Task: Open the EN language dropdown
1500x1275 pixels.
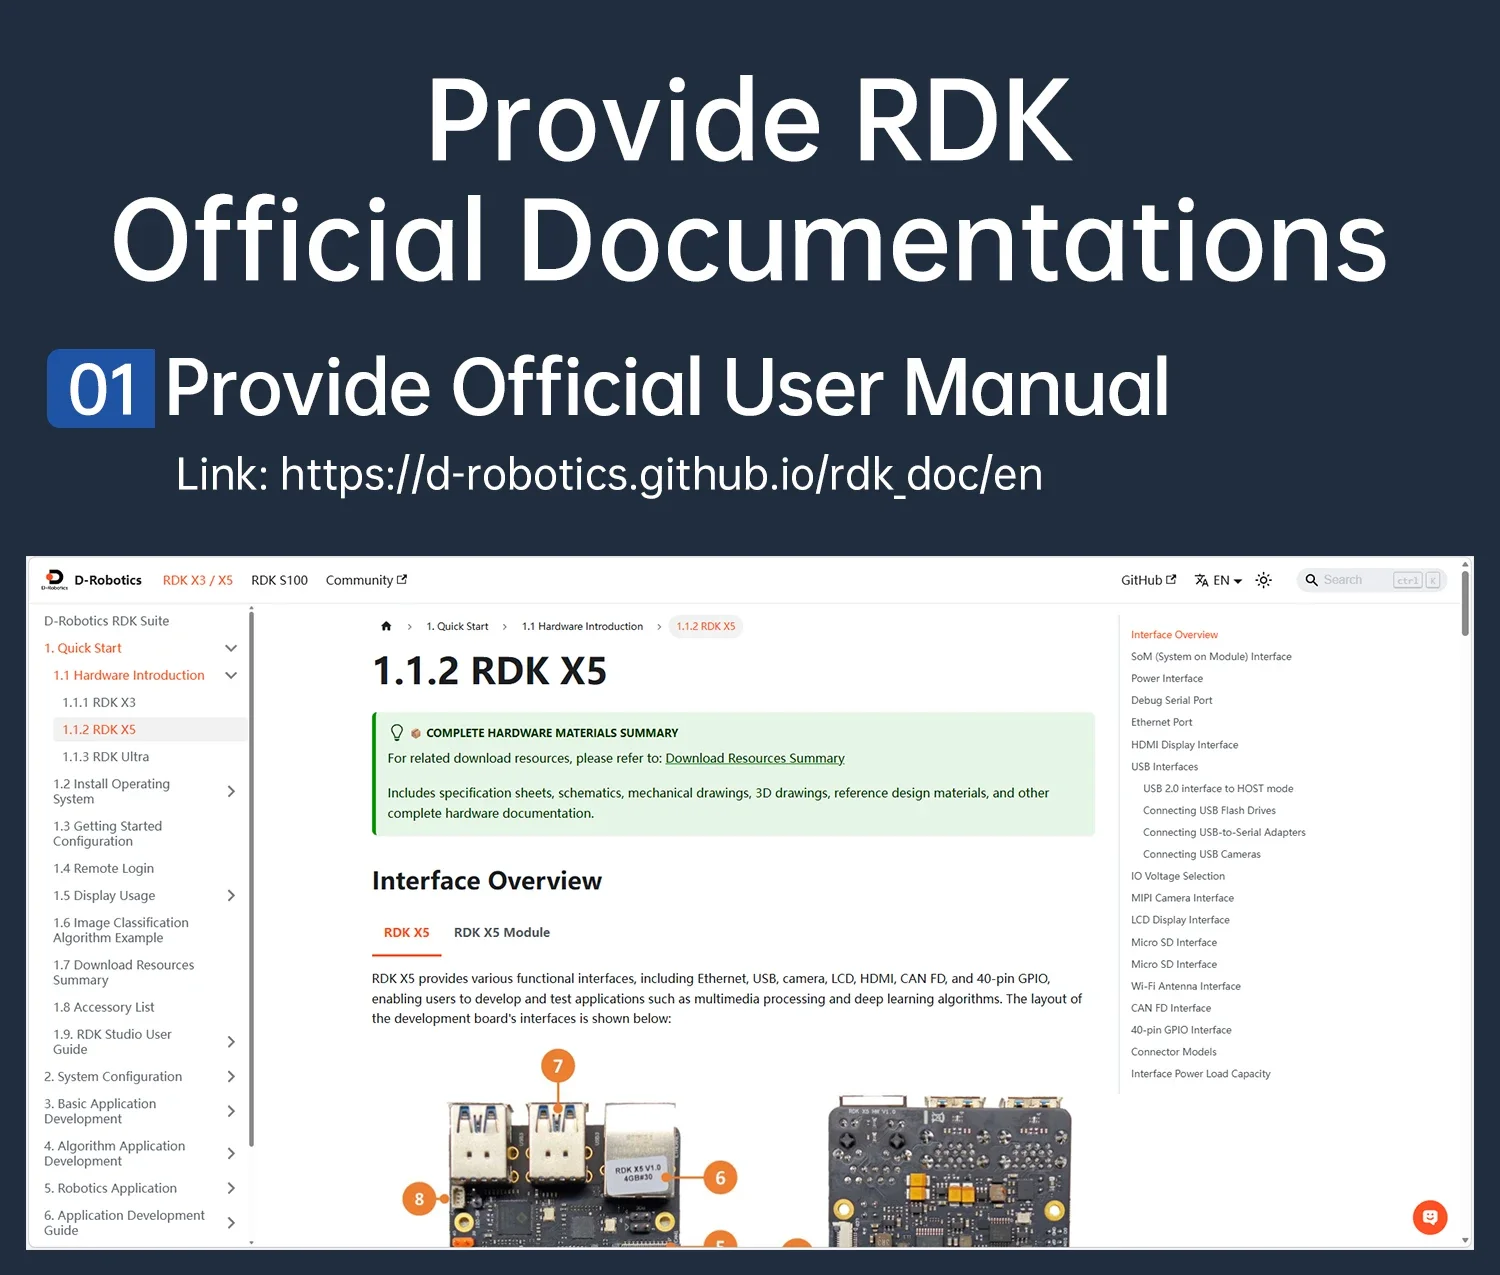Action: pyautogui.click(x=1218, y=580)
